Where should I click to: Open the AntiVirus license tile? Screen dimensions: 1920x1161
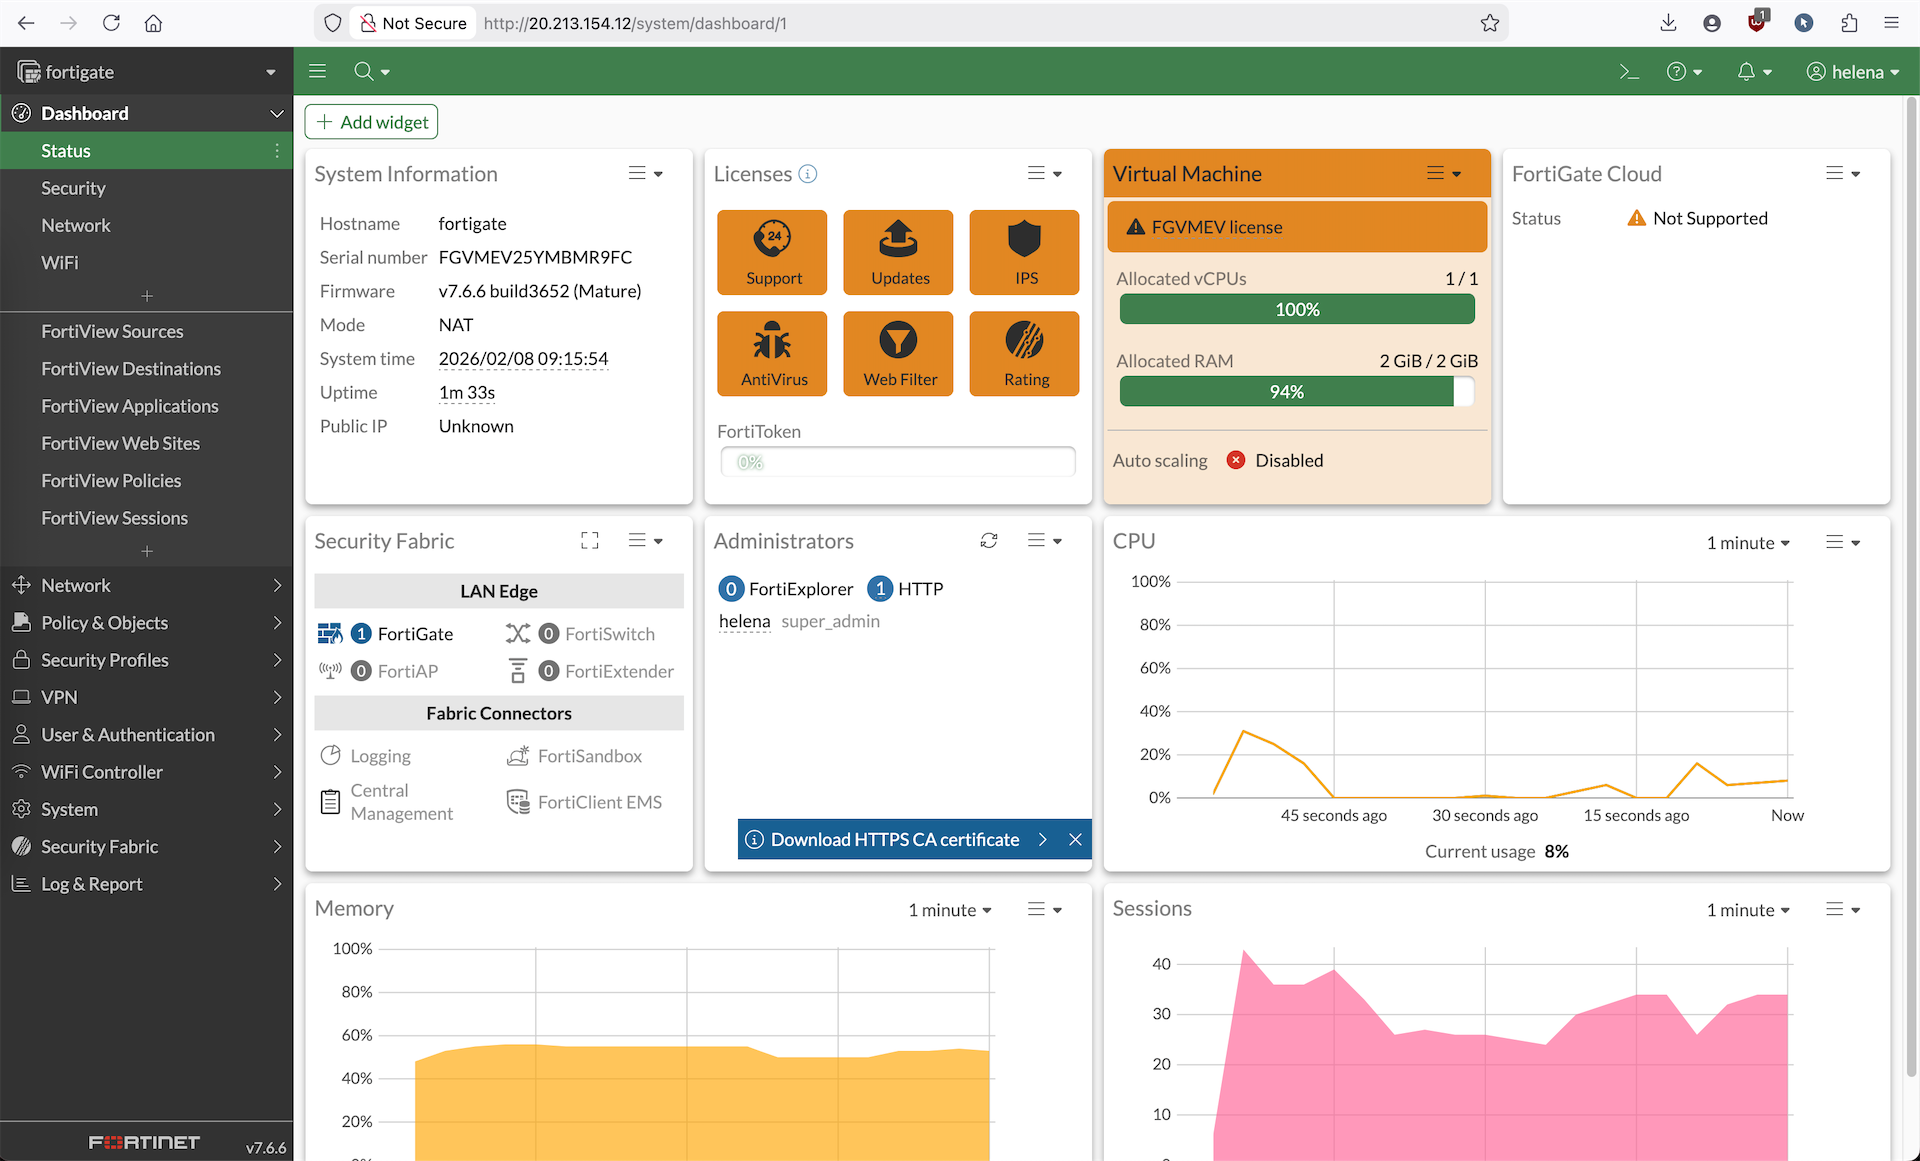click(x=773, y=353)
